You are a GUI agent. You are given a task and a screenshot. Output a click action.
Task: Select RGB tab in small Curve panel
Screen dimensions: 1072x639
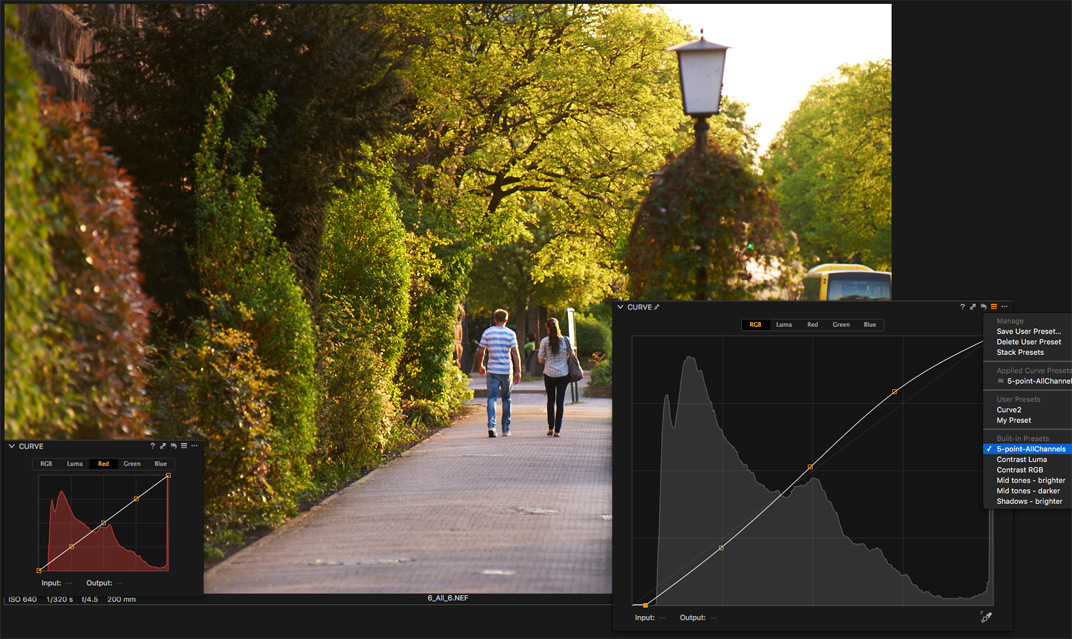[46, 464]
